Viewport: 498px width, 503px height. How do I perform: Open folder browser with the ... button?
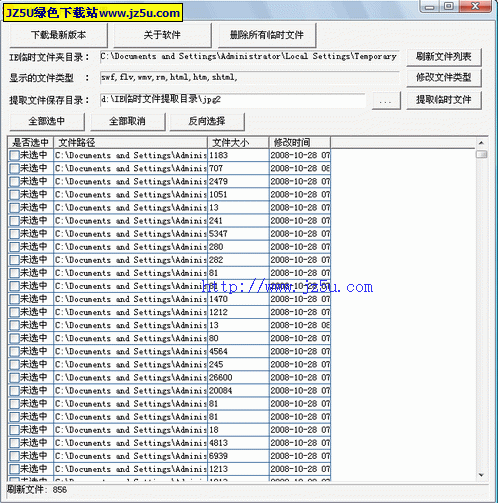coord(386,100)
